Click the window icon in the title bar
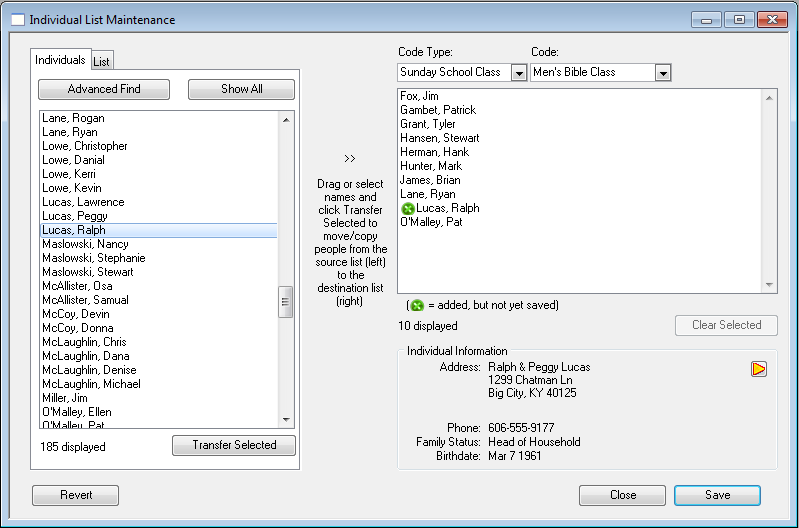This screenshot has height=528, width=799. click(x=17, y=20)
